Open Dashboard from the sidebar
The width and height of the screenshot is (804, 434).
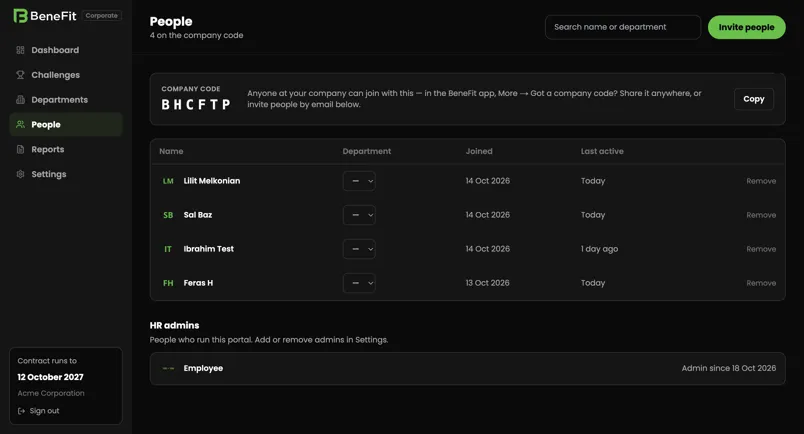tap(66, 50)
